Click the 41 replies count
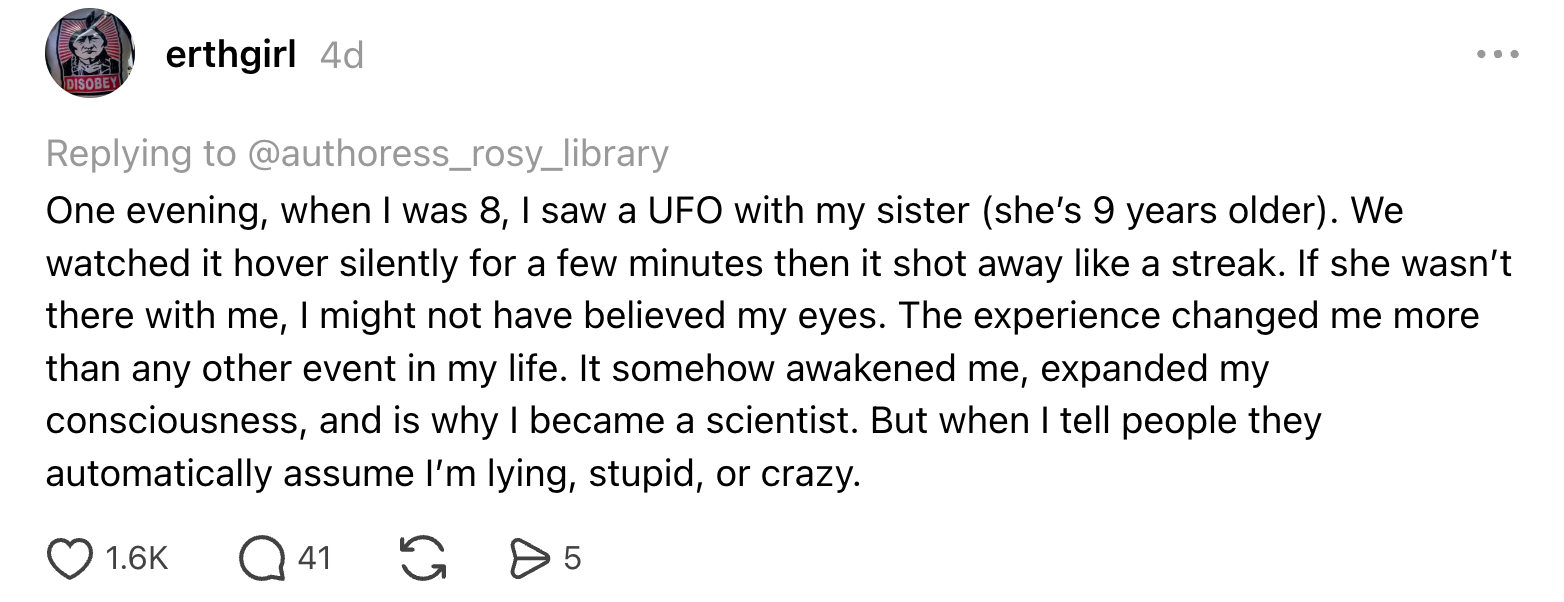The height and width of the screenshot is (602, 1564). [314, 558]
